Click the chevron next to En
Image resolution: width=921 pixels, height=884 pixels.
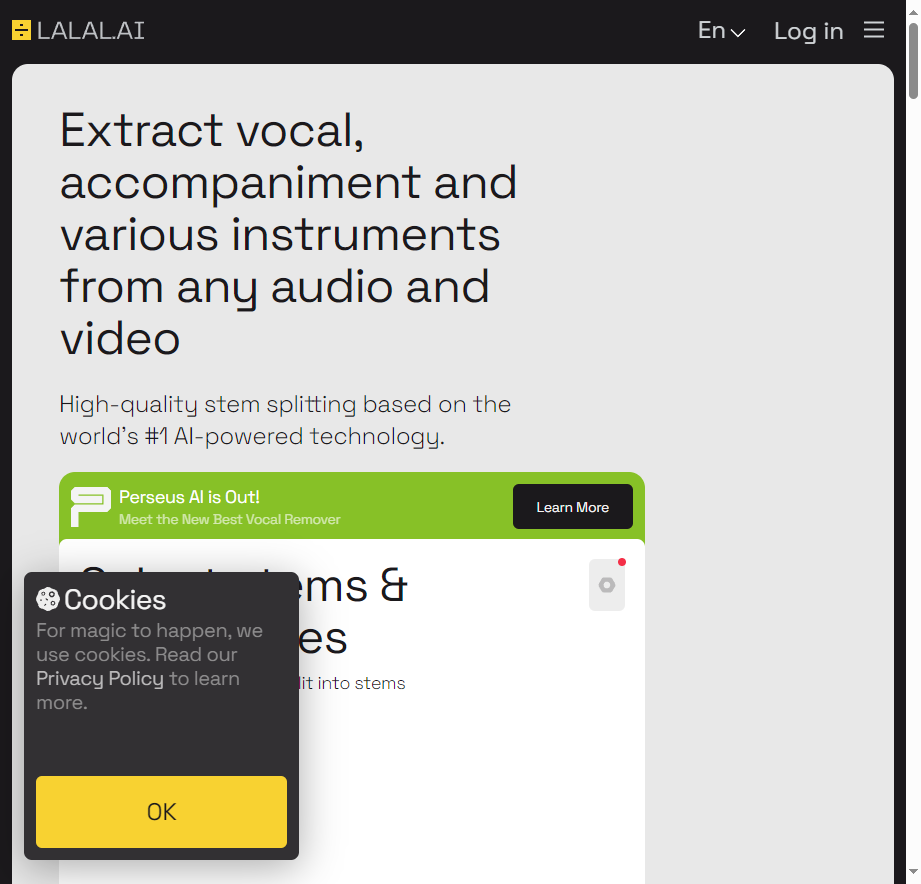(x=738, y=33)
